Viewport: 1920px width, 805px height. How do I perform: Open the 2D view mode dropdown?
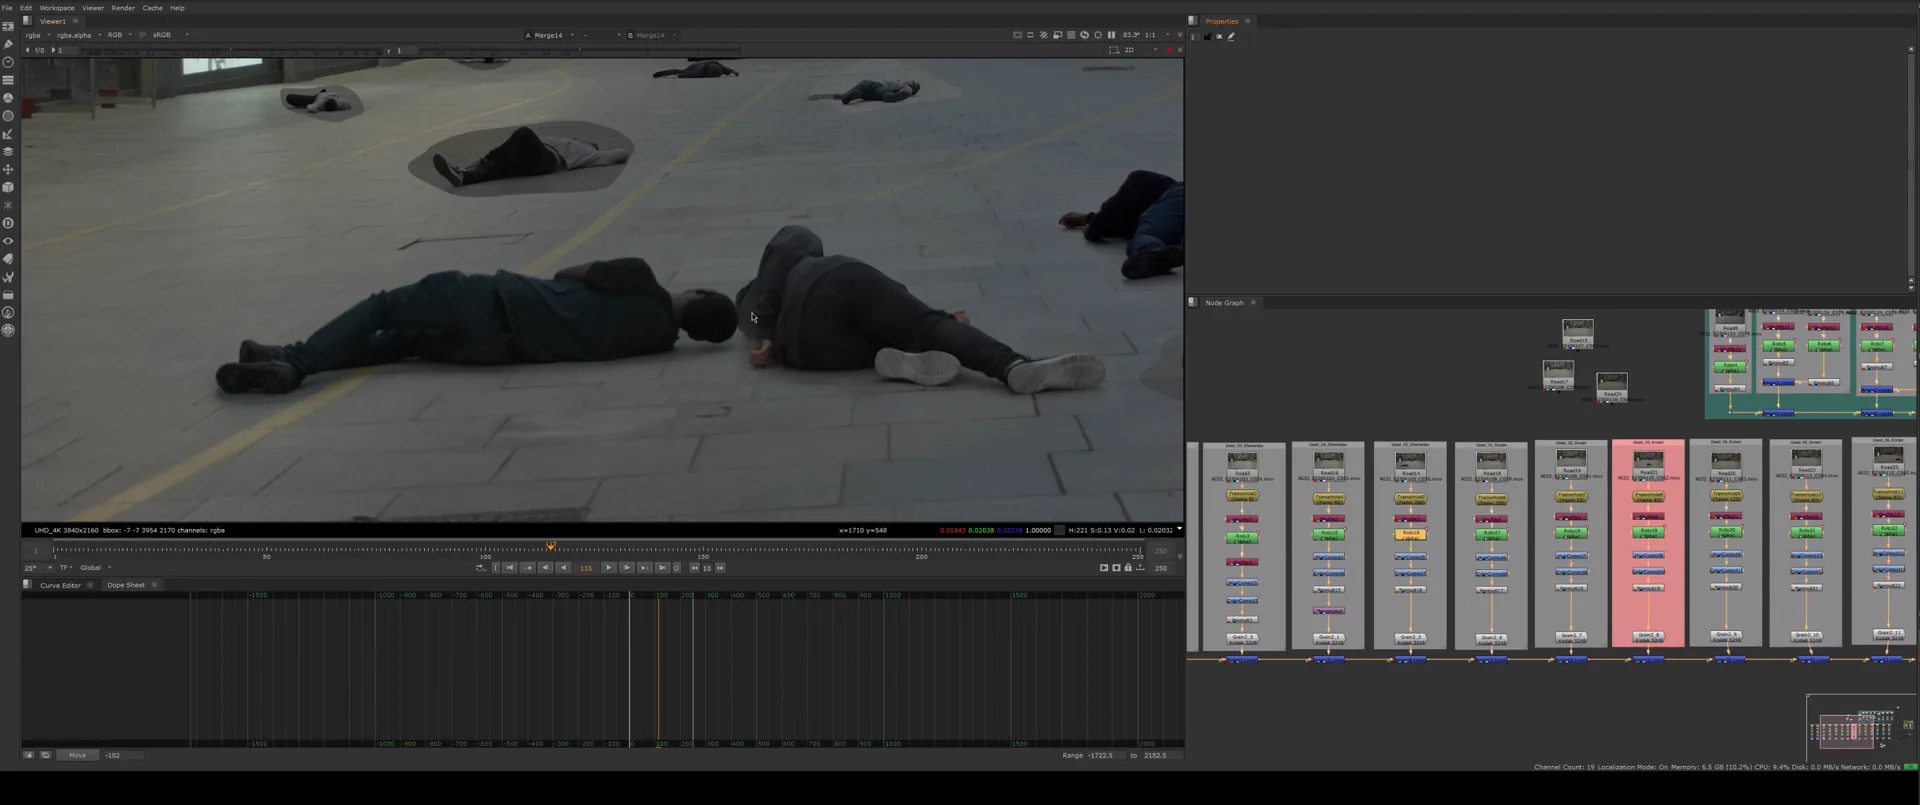pyautogui.click(x=1141, y=50)
